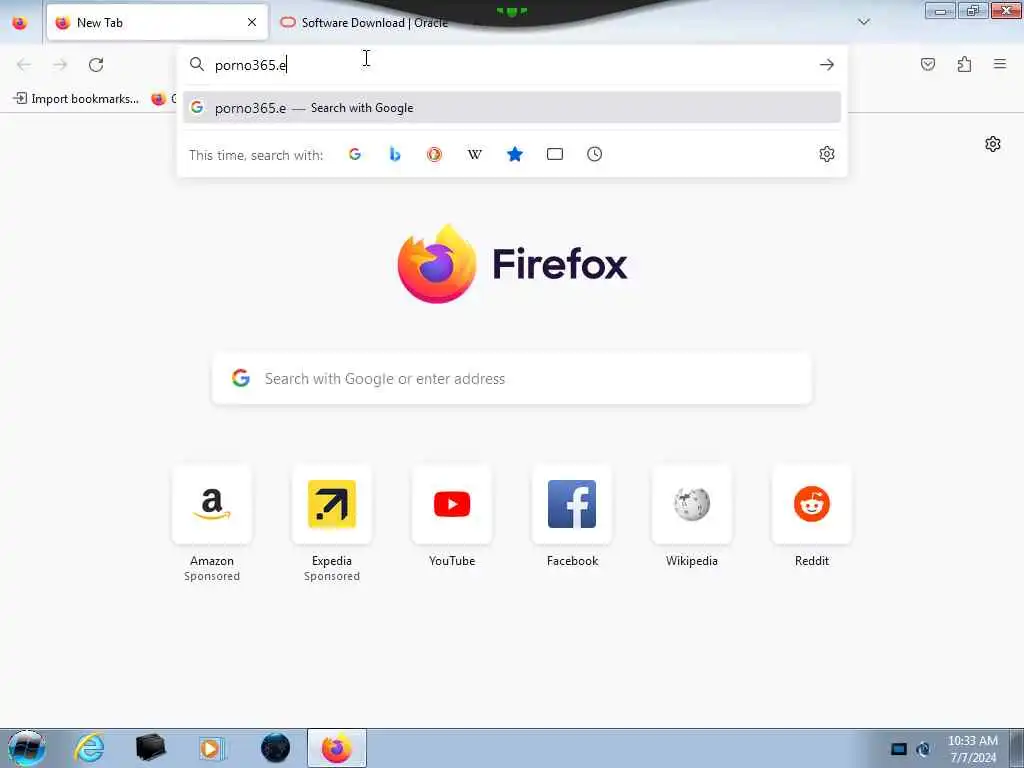Reload the current page
Screen dimensions: 1024x768
(96, 65)
